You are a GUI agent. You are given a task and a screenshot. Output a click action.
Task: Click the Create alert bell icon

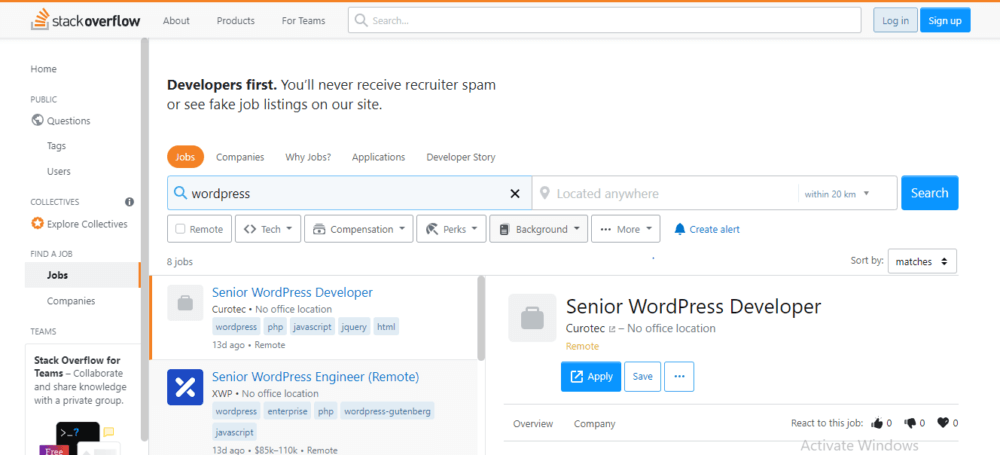(x=680, y=228)
